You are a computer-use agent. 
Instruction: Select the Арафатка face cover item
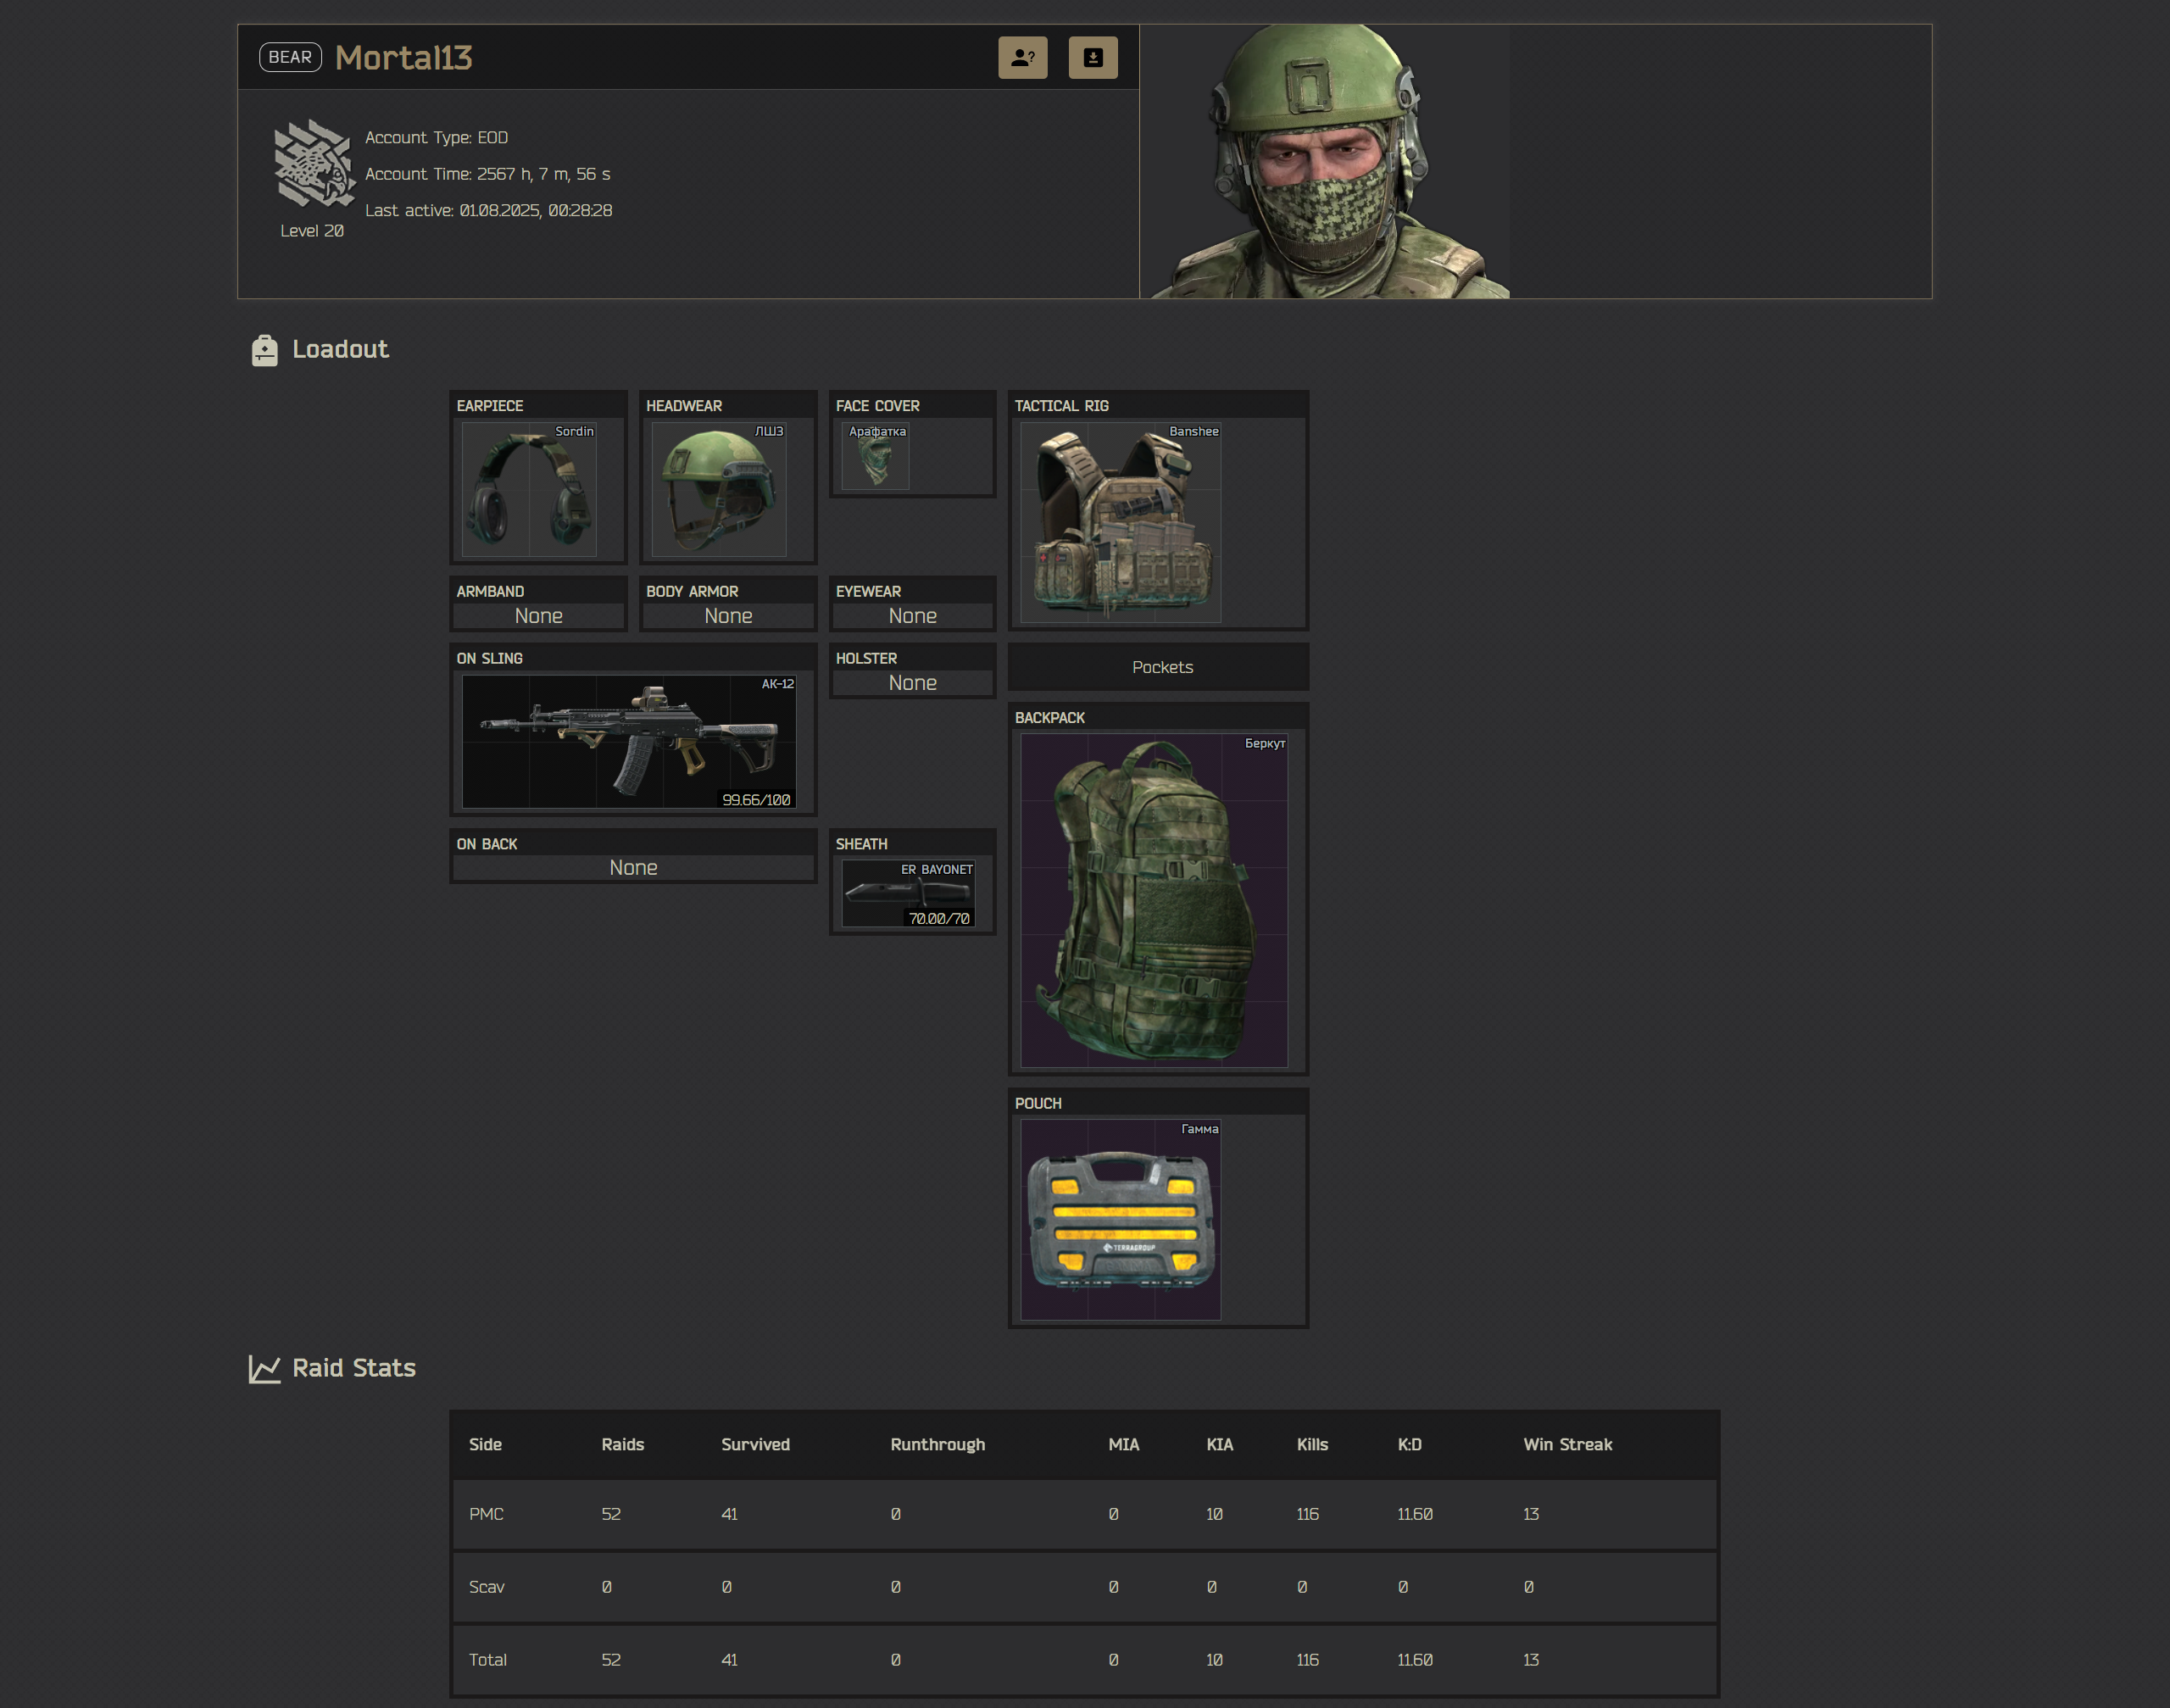875,456
